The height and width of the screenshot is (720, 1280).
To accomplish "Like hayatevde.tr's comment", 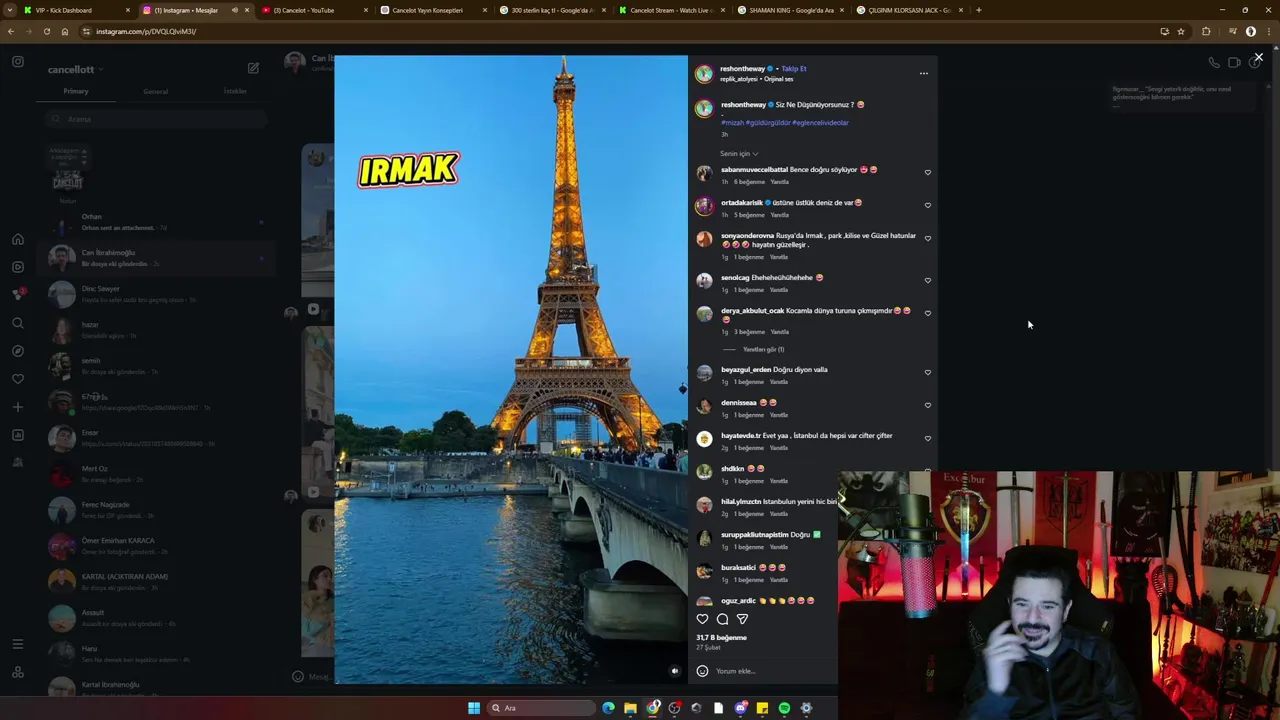I will pos(927,438).
